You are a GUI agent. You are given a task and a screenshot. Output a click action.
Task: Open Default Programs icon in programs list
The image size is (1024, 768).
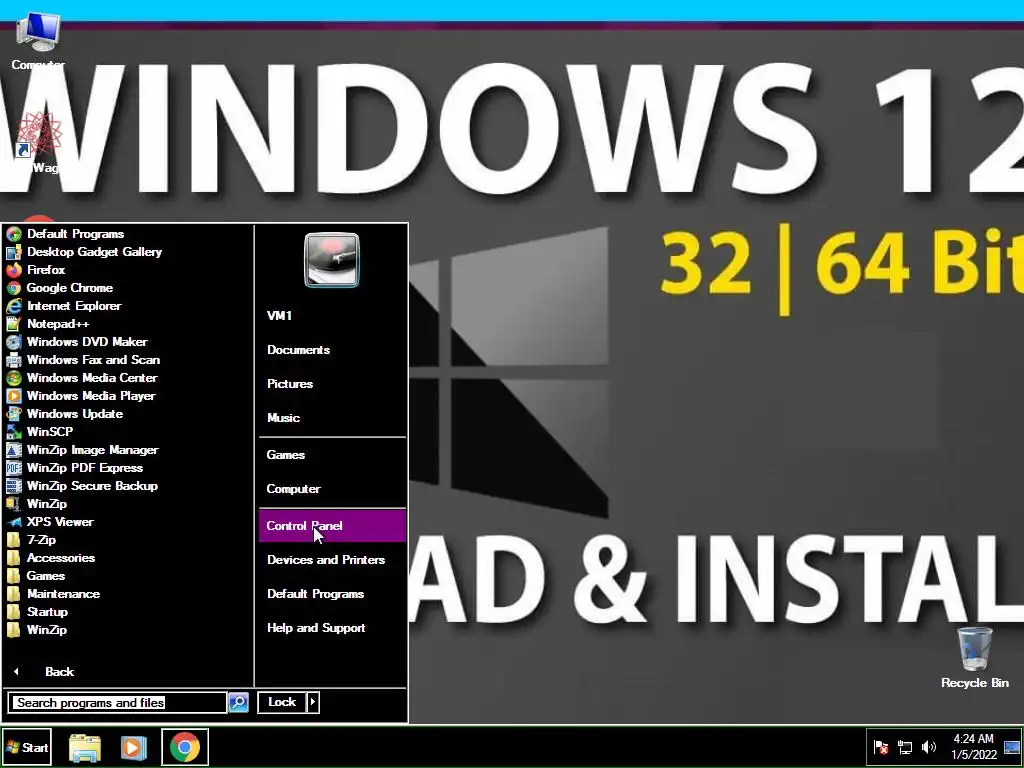(x=14, y=234)
